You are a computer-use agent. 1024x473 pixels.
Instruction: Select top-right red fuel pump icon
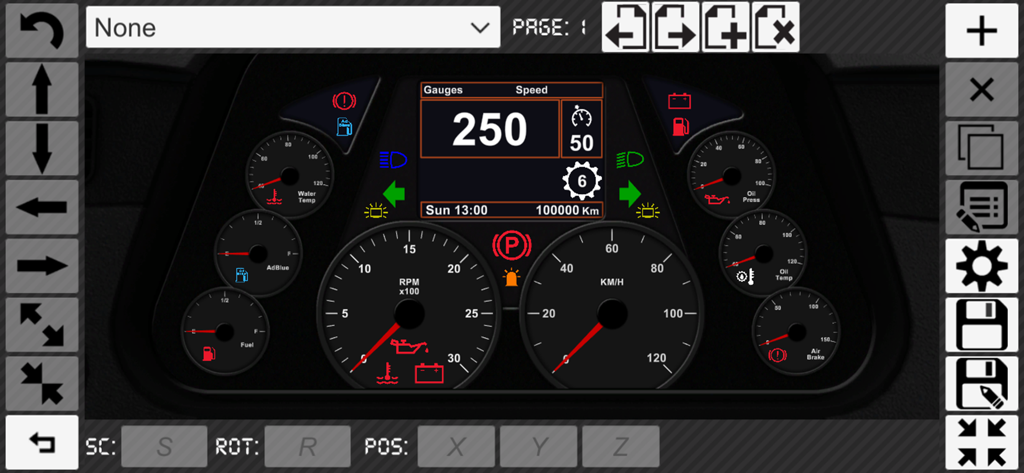click(x=680, y=125)
